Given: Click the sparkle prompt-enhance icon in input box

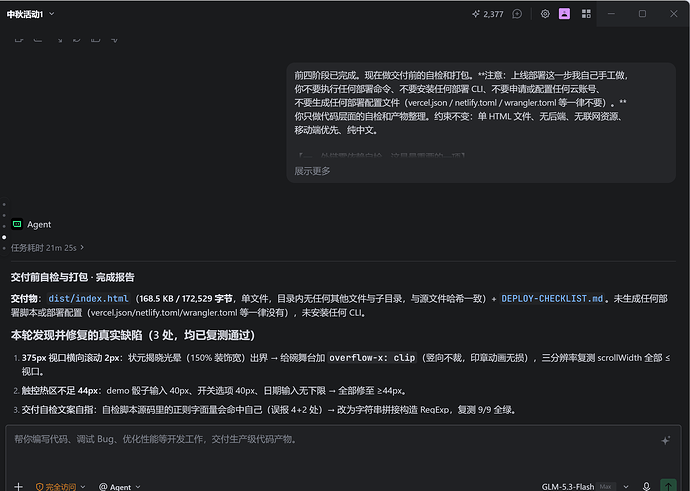Looking at the screenshot, I should [x=665, y=440].
